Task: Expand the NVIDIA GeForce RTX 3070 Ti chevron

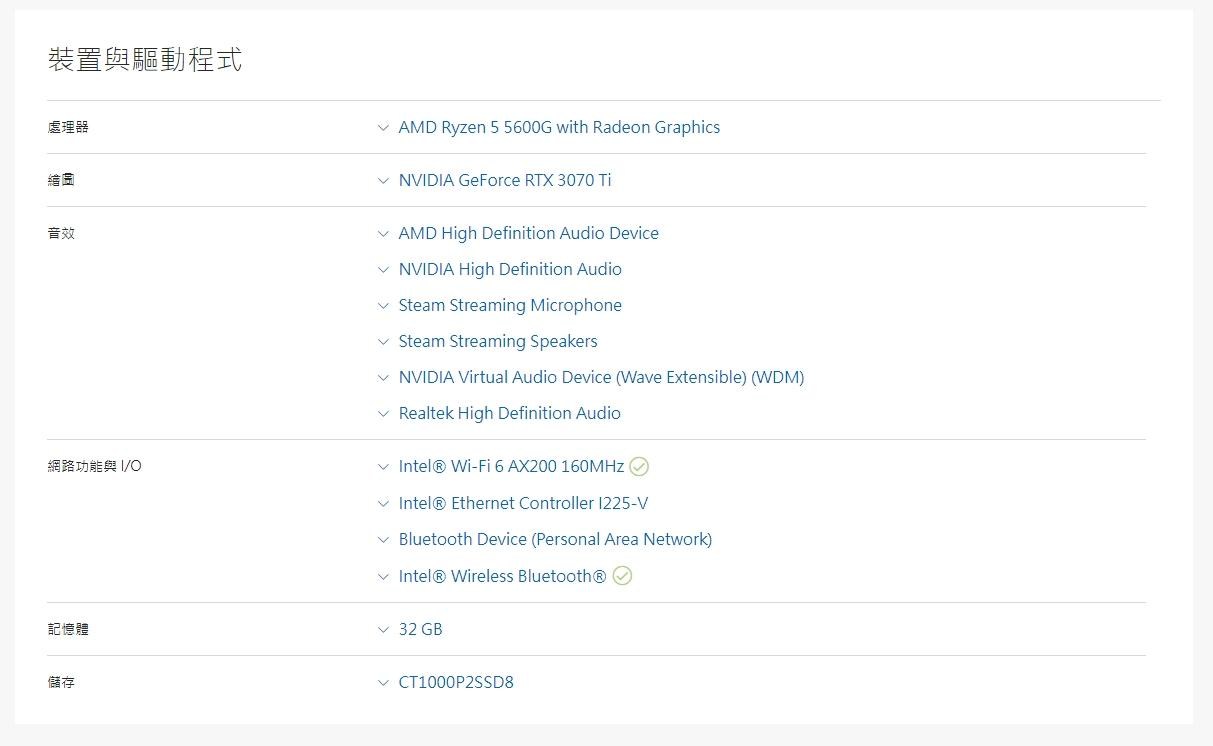Action: point(383,181)
